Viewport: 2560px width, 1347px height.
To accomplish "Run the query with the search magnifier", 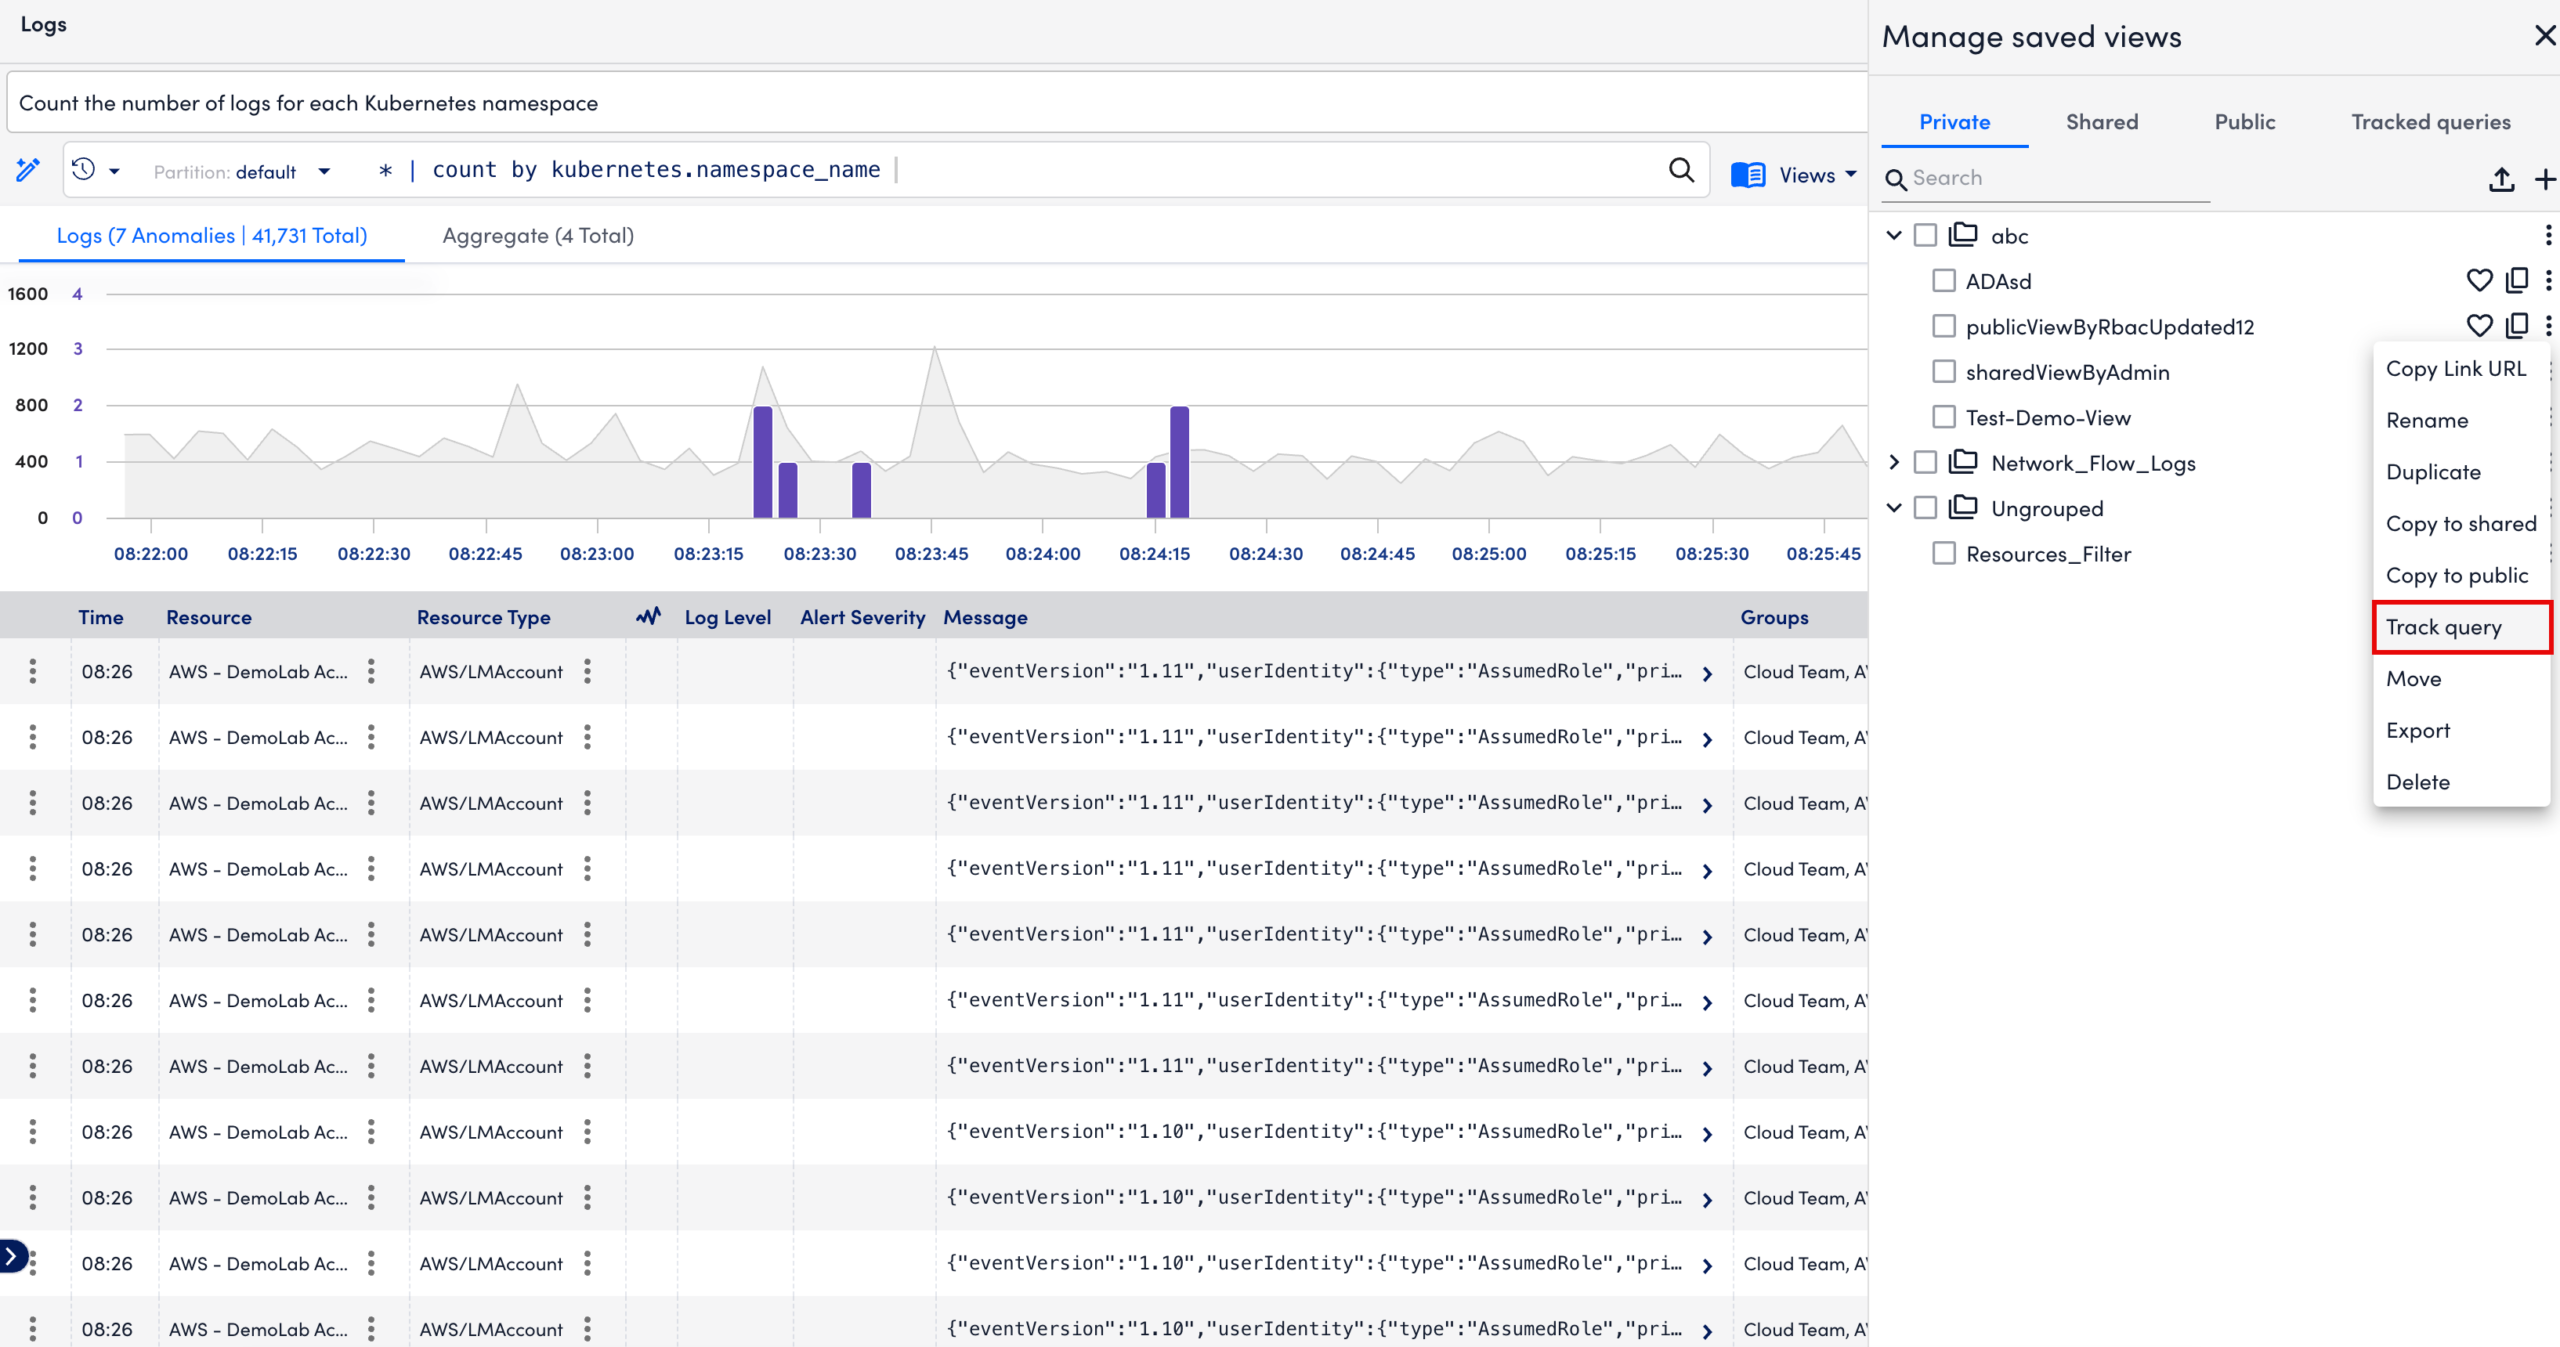I will pyautogui.click(x=1681, y=170).
